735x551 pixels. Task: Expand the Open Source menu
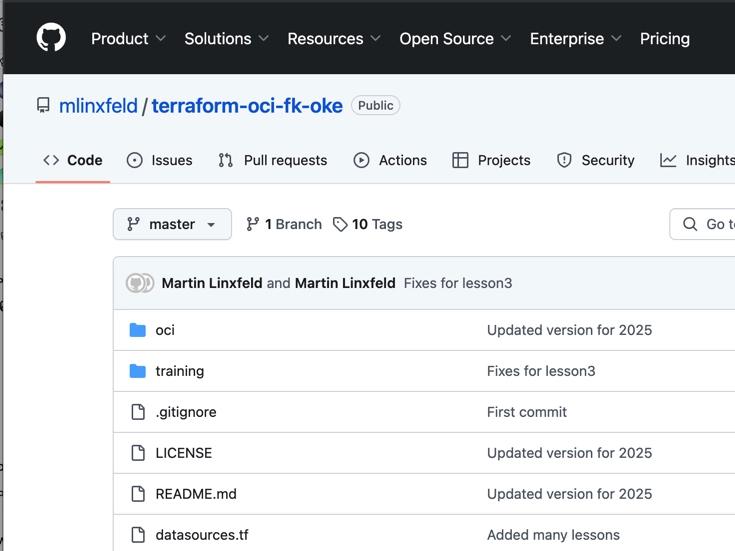tap(455, 38)
